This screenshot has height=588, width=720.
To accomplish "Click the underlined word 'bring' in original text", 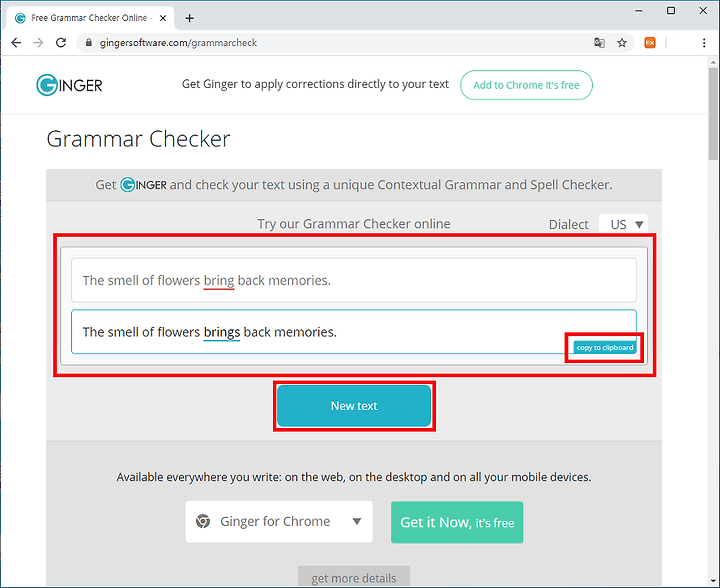I will (219, 280).
